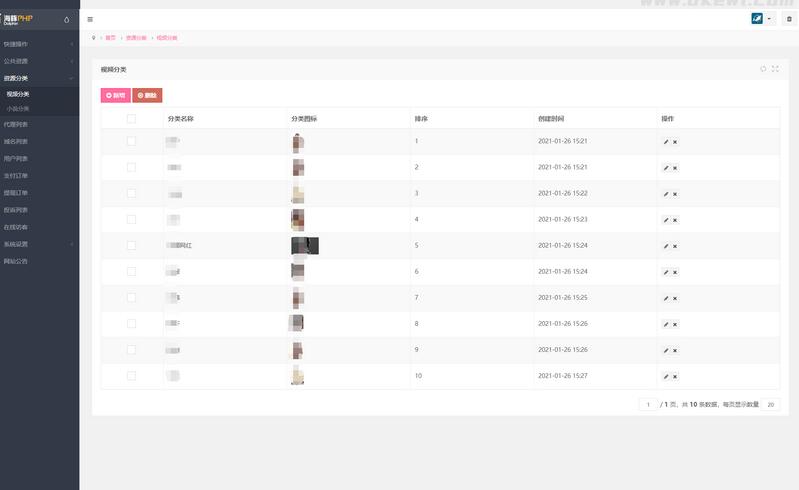This screenshot has width=799, height=490.
Task: Open the user avatar dropdown arrow
Action: (x=769, y=19)
